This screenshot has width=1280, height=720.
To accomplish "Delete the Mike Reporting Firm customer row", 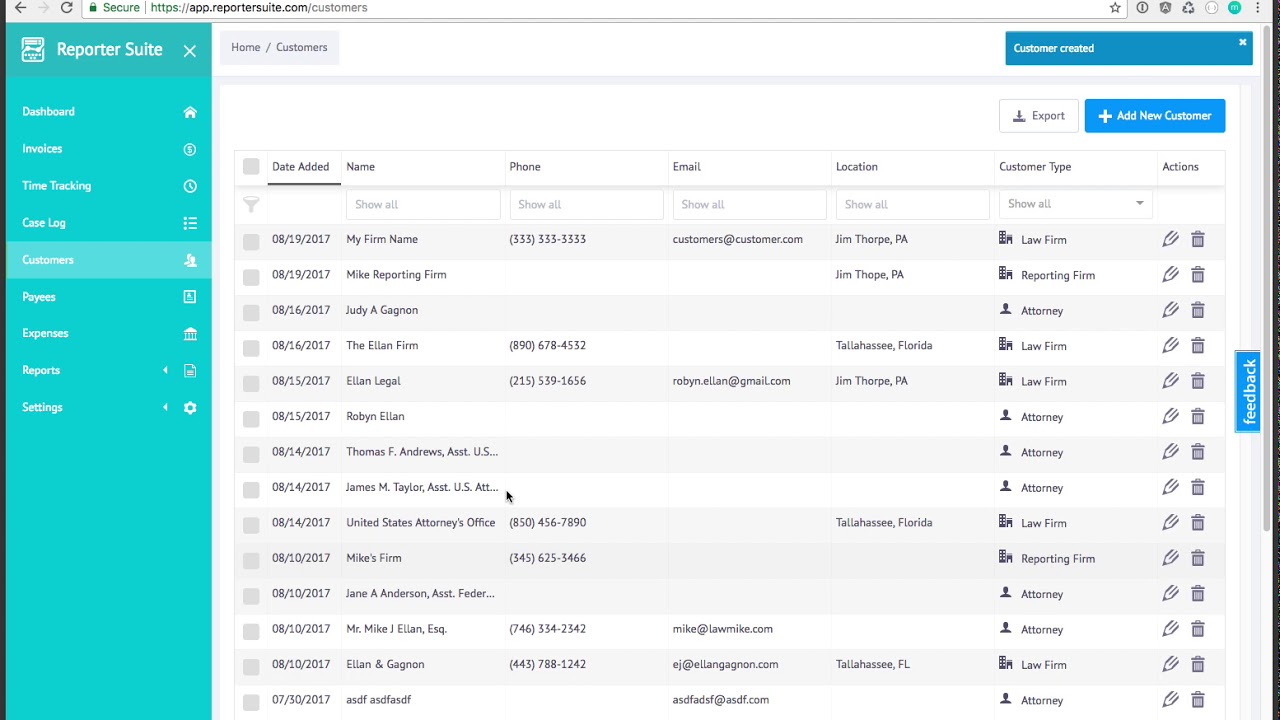I will (1197, 275).
